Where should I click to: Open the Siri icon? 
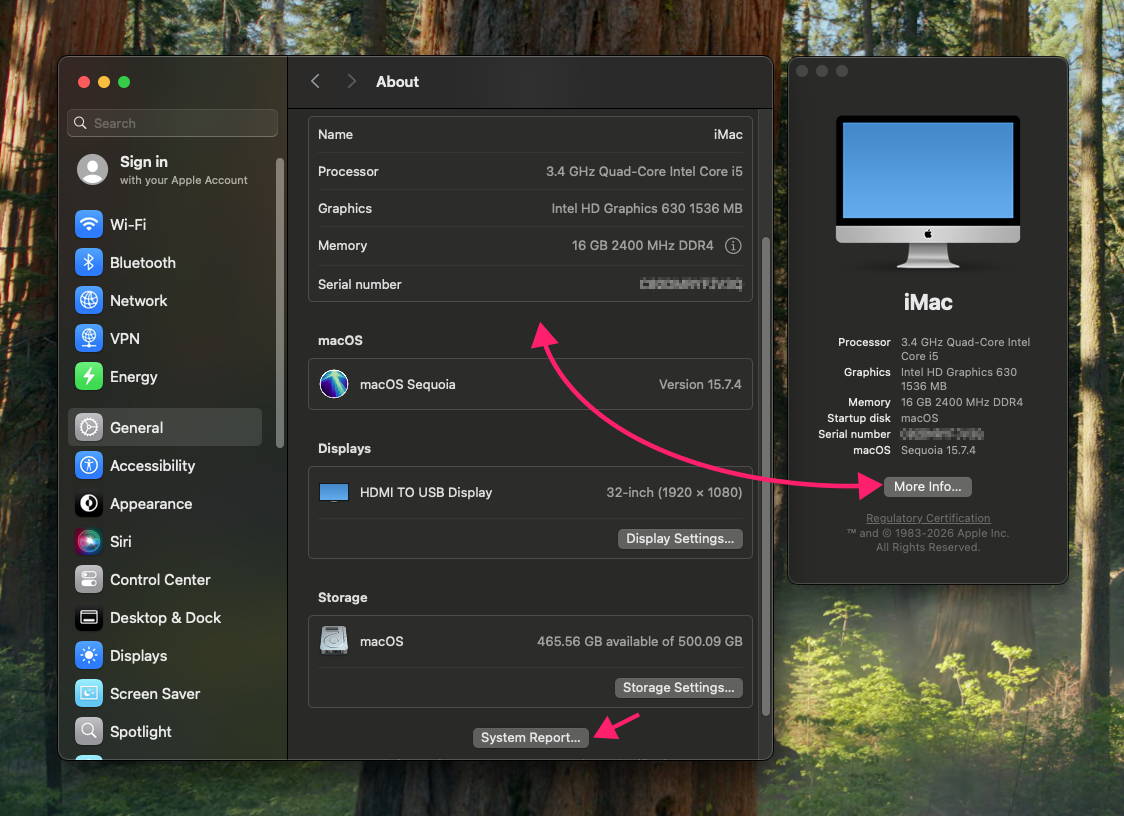[x=89, y=541]
